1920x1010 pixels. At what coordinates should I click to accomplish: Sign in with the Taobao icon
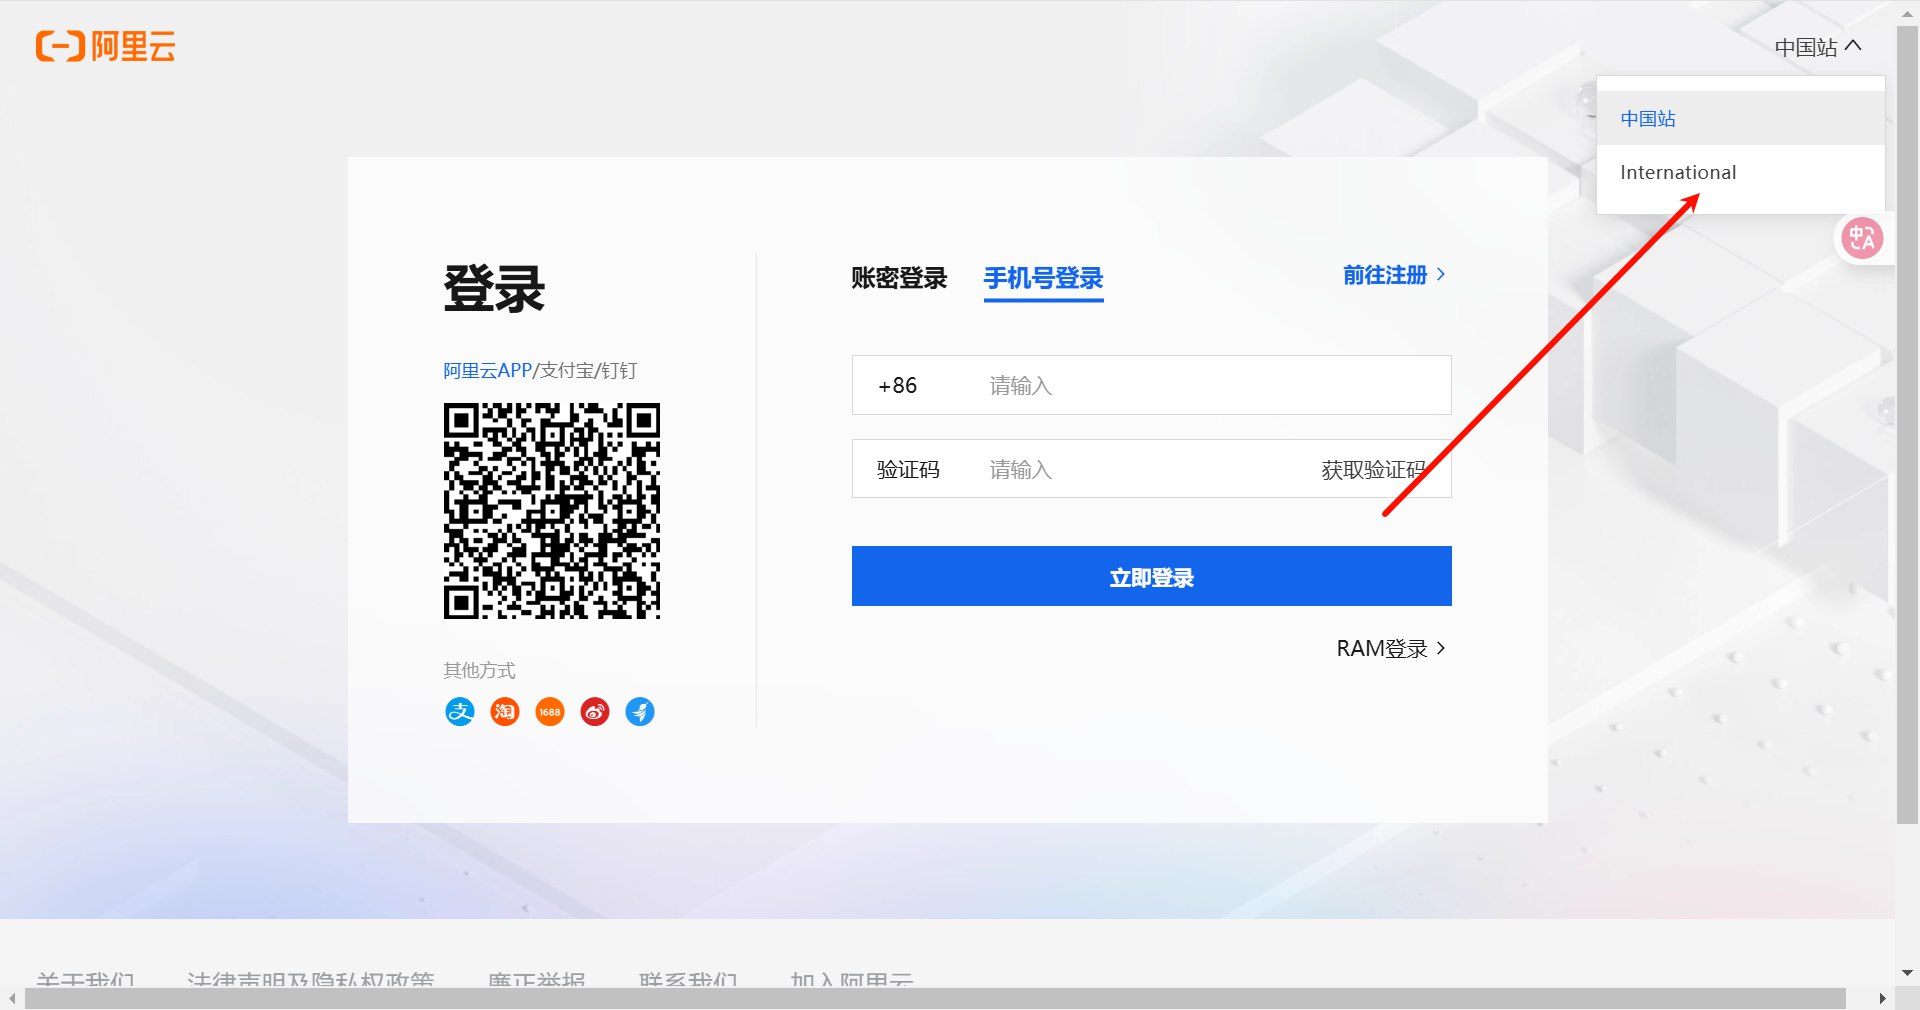[x=505, y=712]
